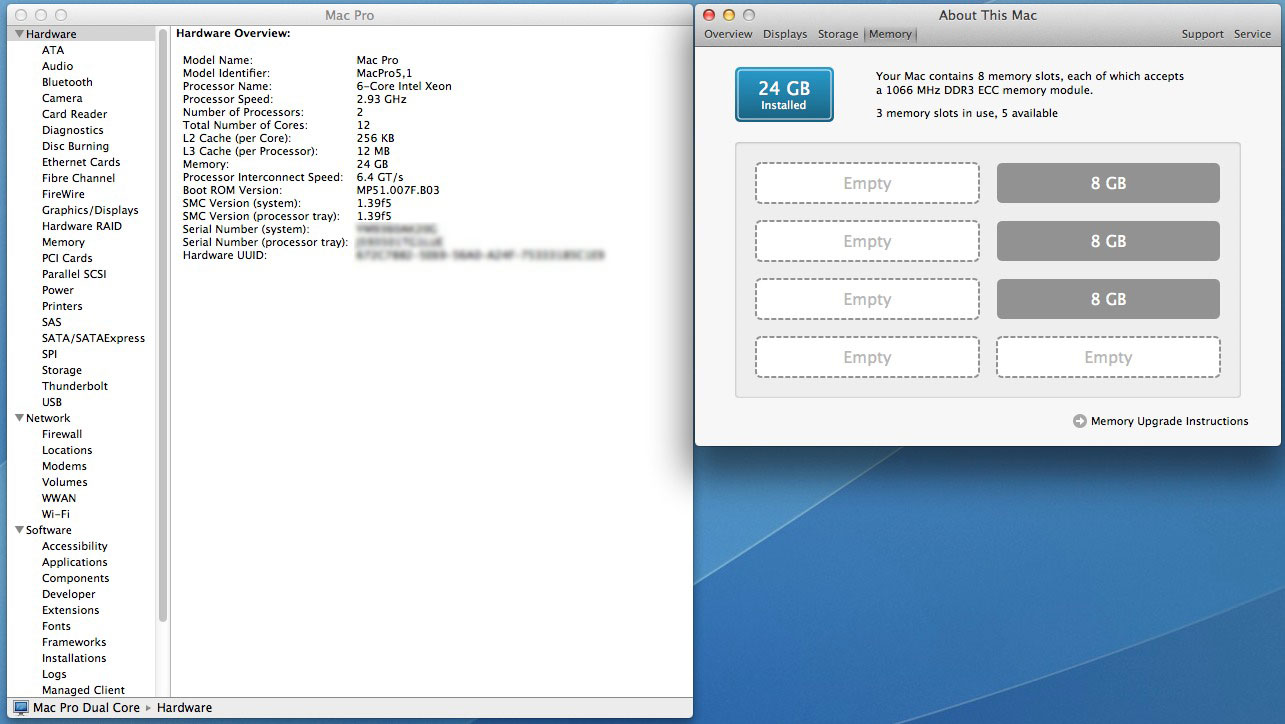Screen dimensions: 1285x724
Task: Select the third 8 GB memory slot
Action: pyautogui.click(x=1108, y=299)
